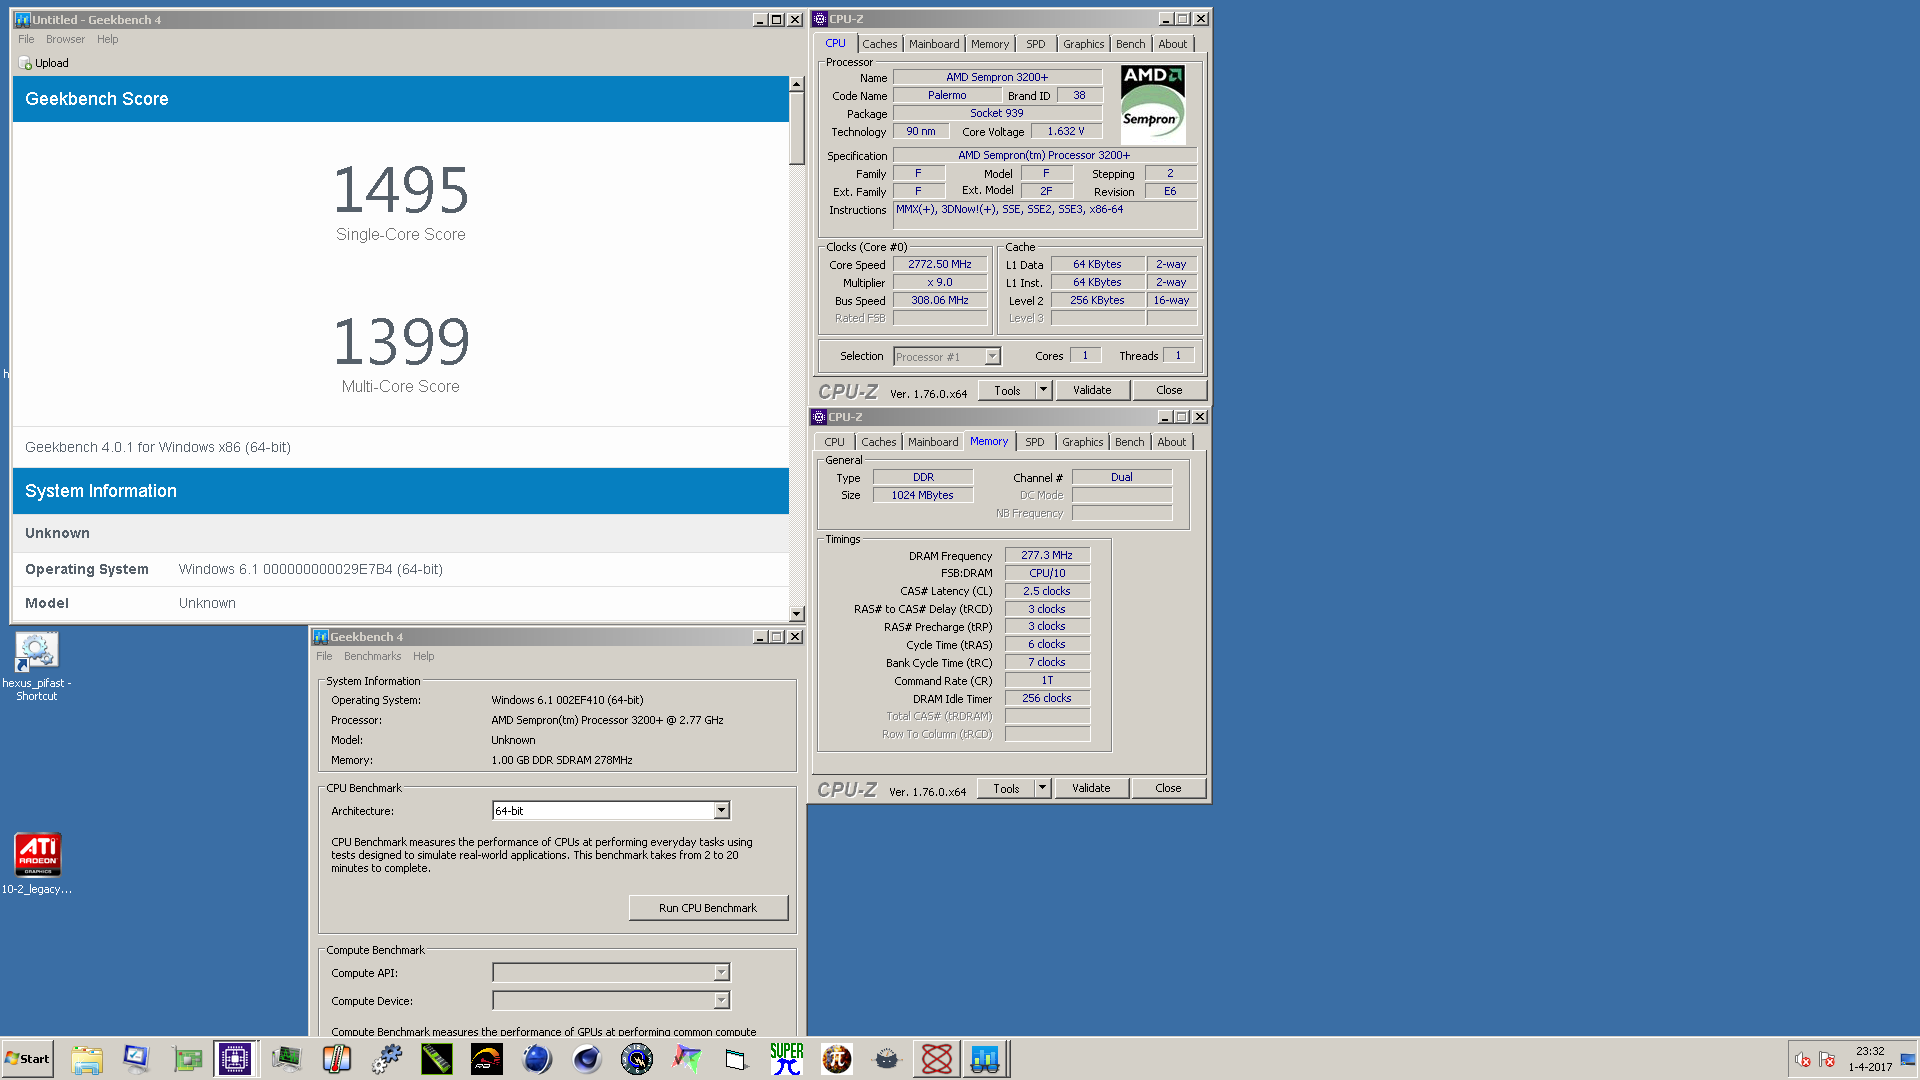The height and width of the screenshot is (1080, 1920).
Task: Switch to Mainboard tab in top CPU-Z window
Action: pos(934,44)
